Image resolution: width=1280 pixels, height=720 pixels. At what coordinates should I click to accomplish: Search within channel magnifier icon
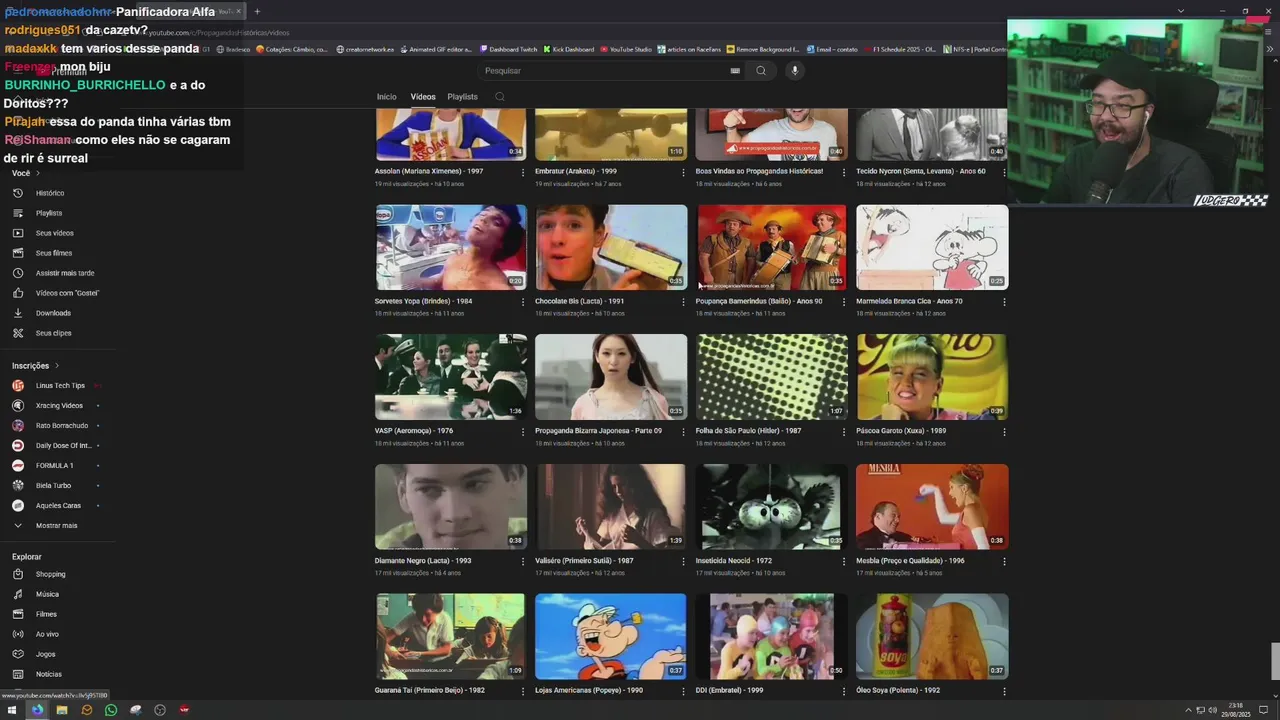(500, 97)
